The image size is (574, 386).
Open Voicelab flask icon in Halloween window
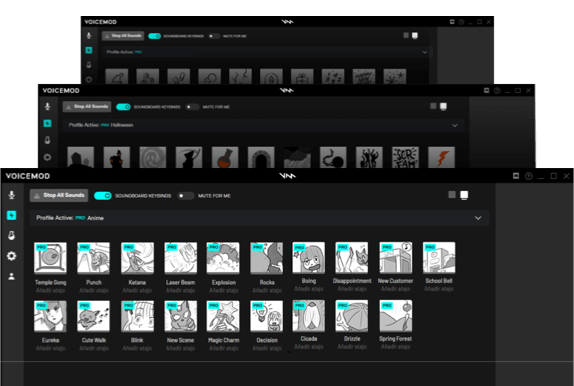pyautogui.click(x=48, y=140)
